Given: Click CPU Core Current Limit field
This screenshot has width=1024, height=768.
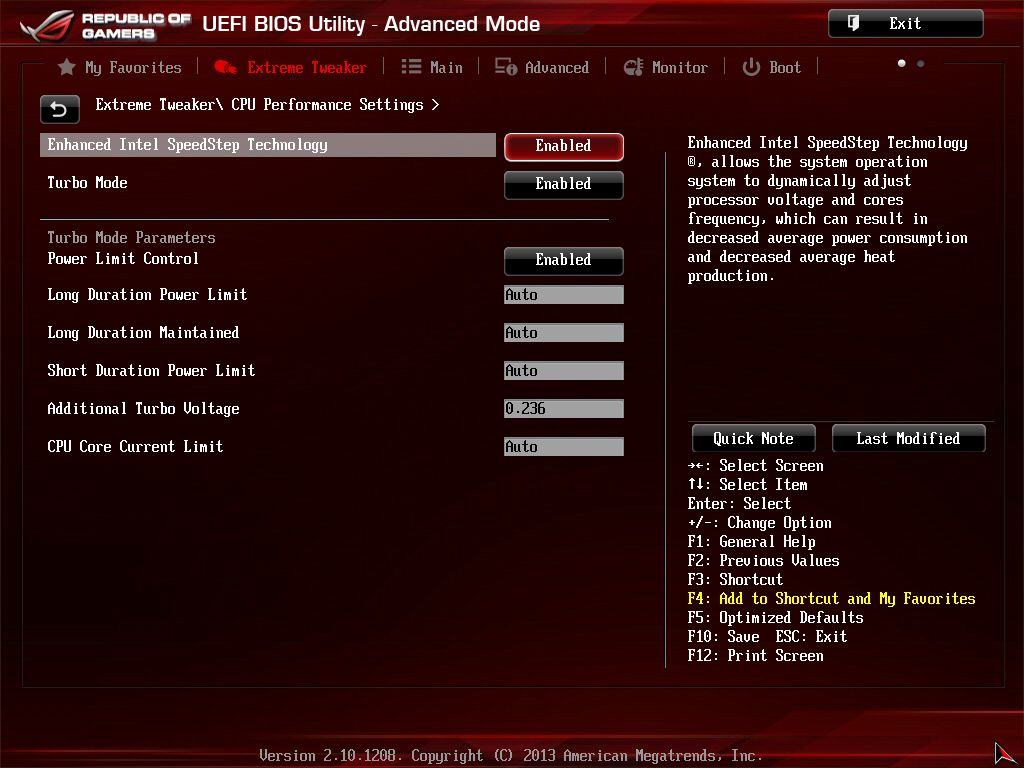Looking at the screenshot, I should (x=564, y=447).
